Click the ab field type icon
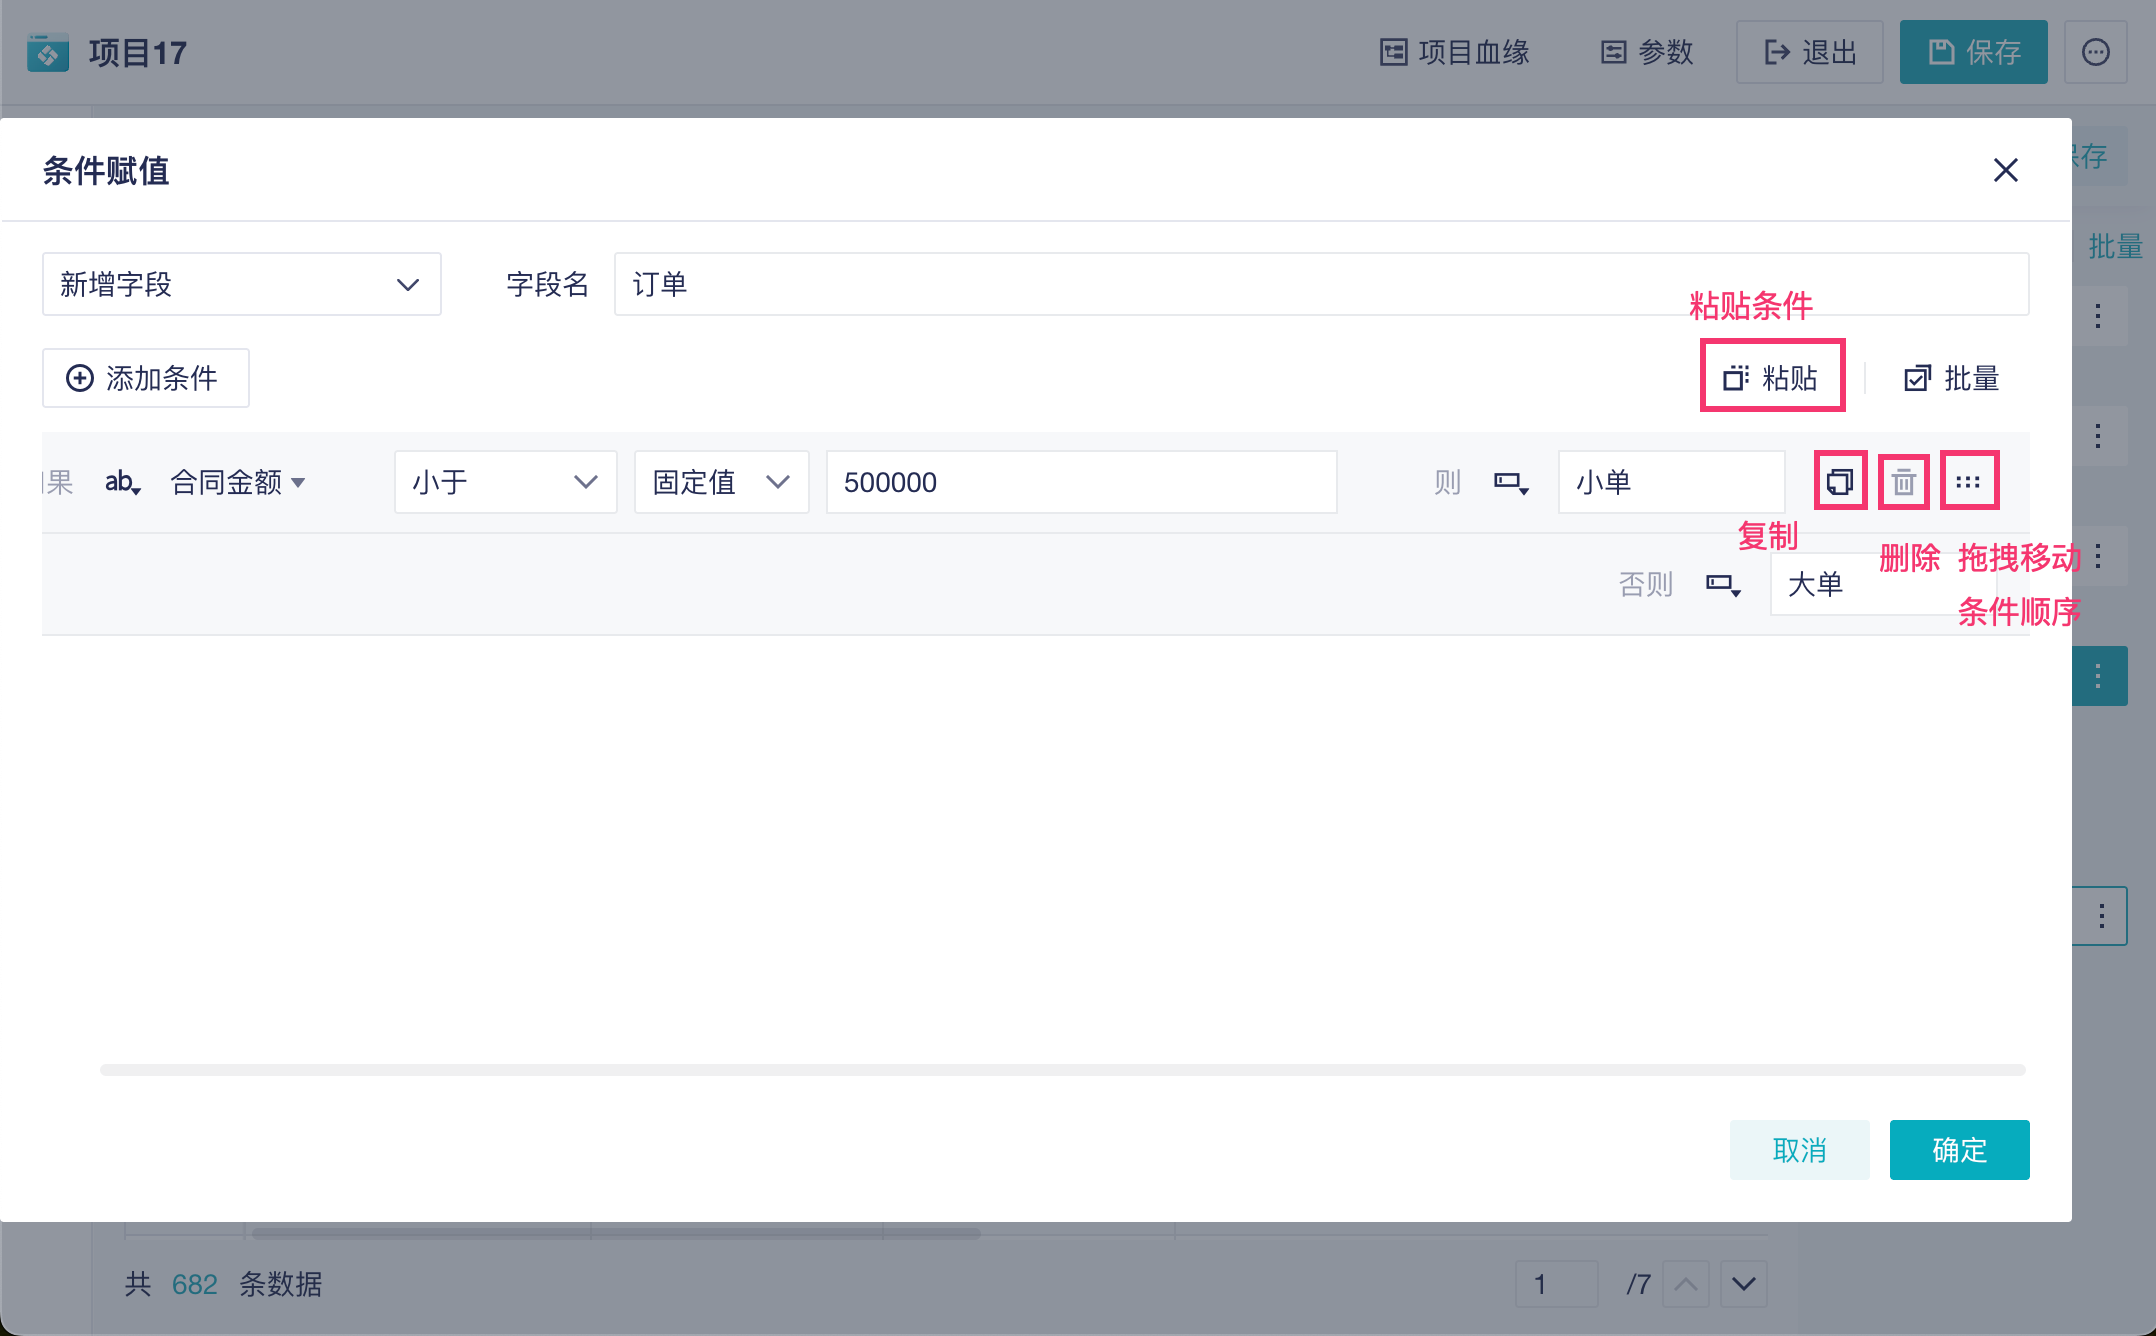The width and height of the screenshot is (2156, 1336). (x=122, y=482)
